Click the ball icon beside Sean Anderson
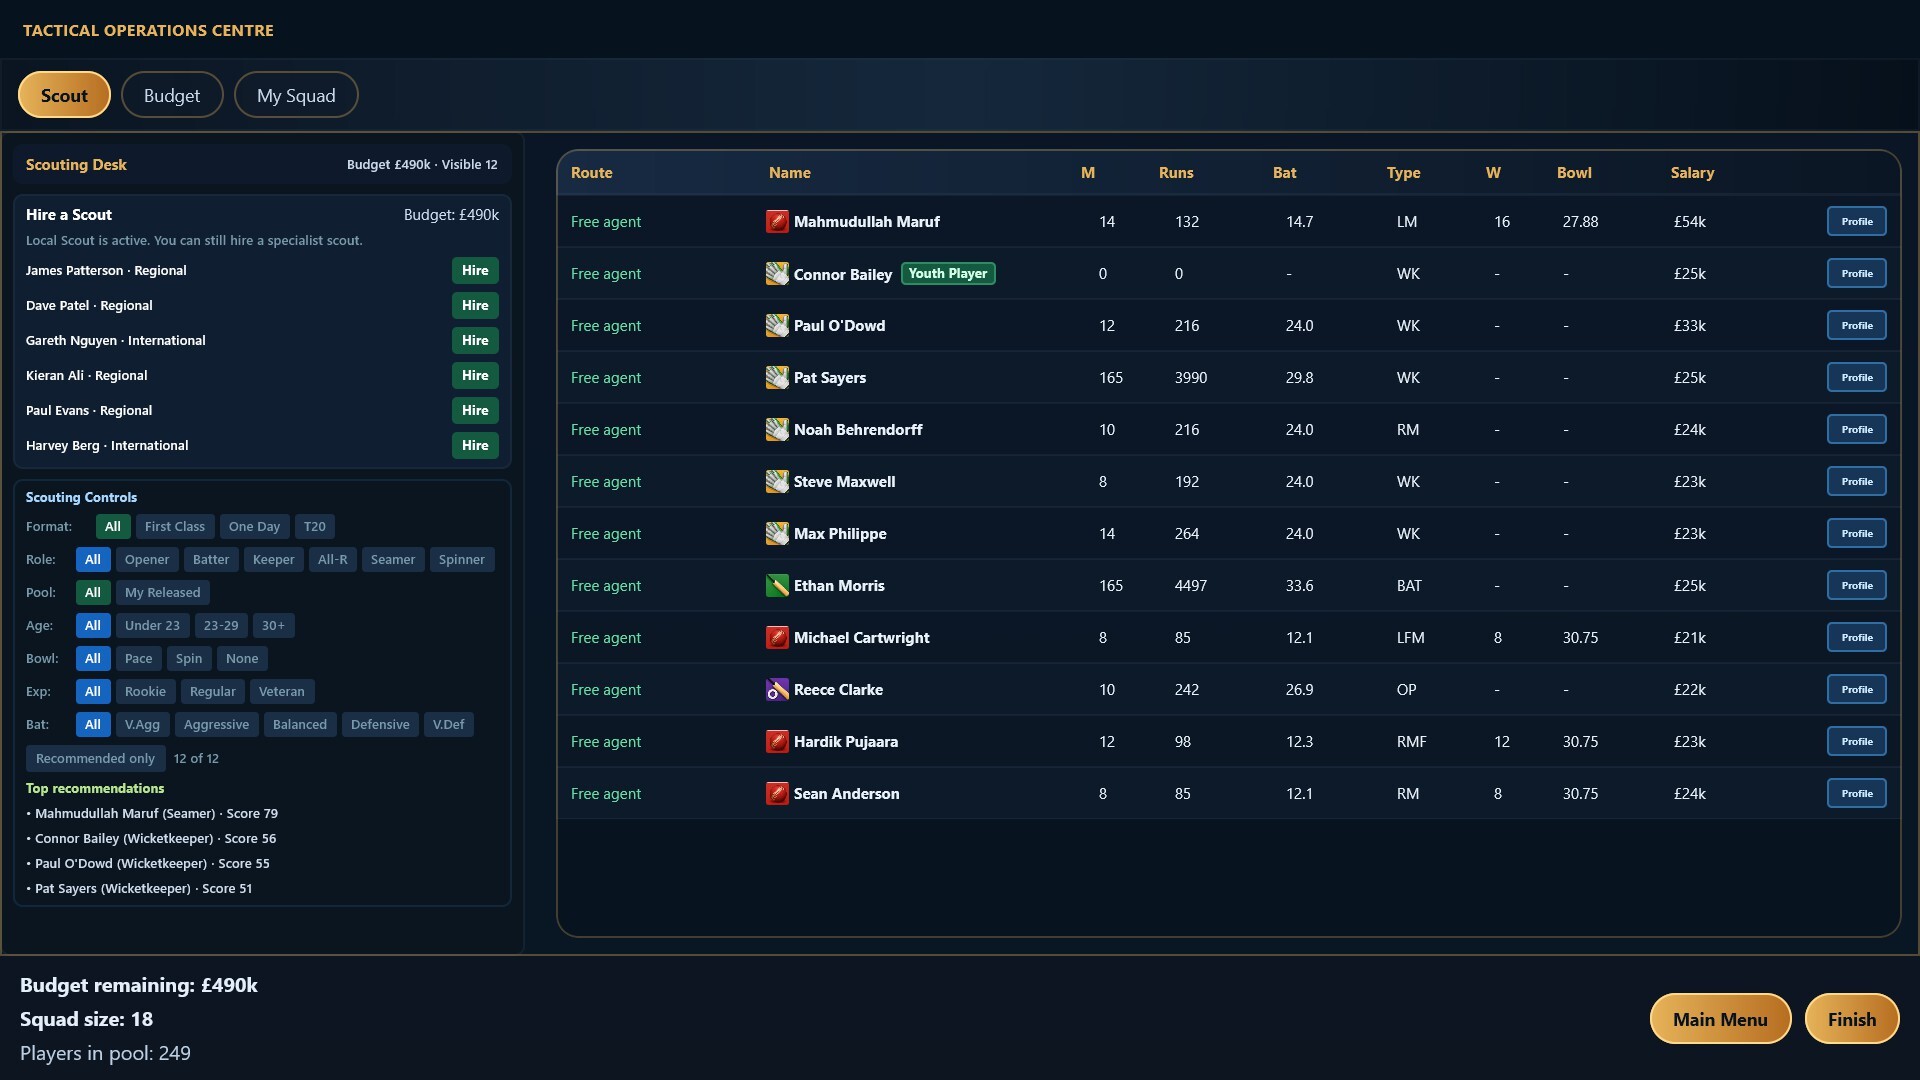Image resolution: width=1920 pixels, height=1080 pixels. click(777, 794)
